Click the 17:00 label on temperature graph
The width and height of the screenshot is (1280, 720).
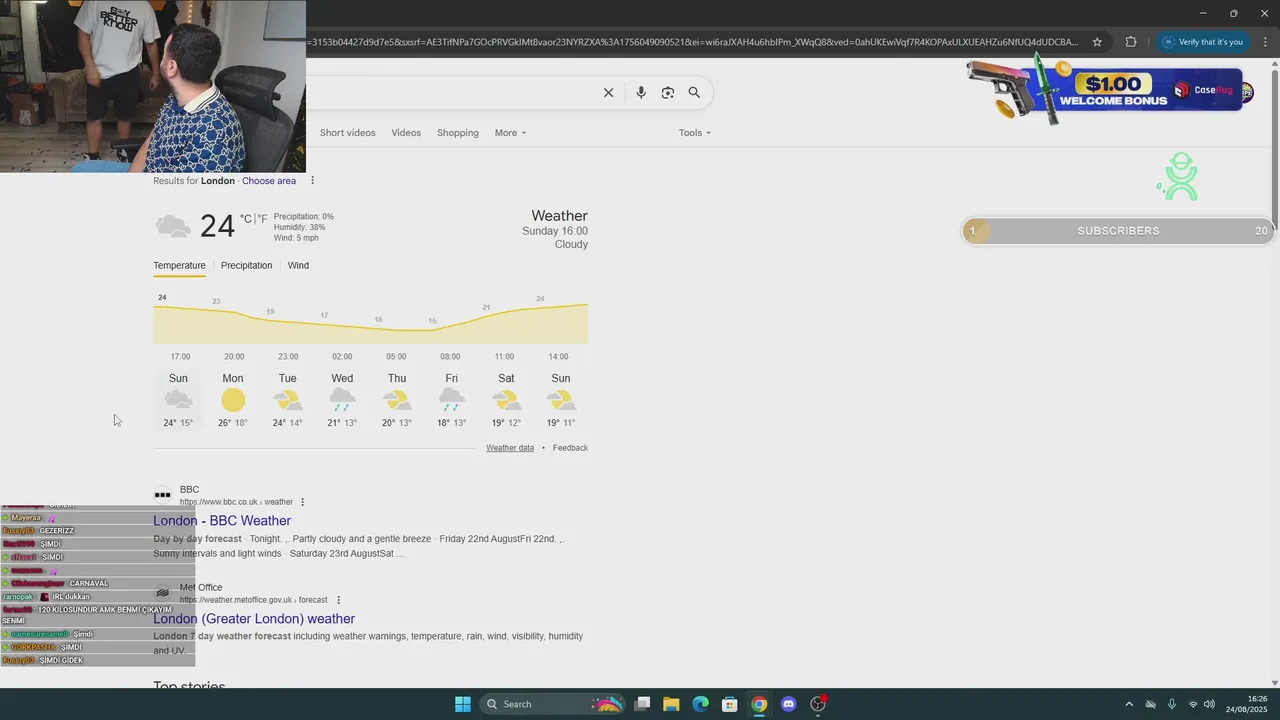[x=180, y=357]
